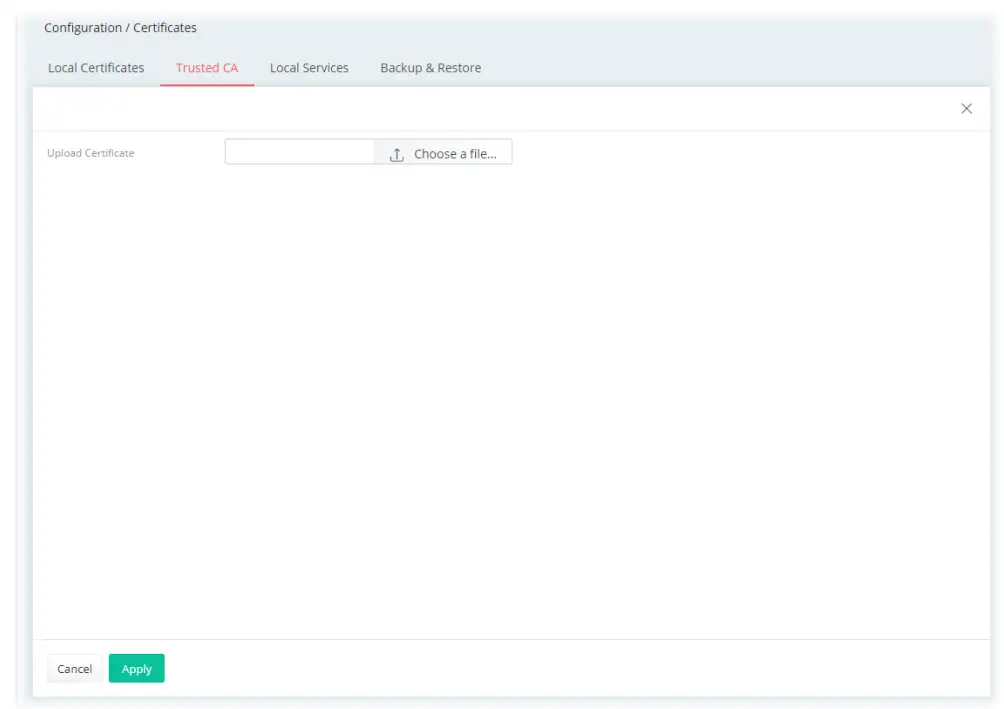Click the Upload Certificate file path field
Viewport: 1004px width, 709px height.
pyautogui.click(x=300, y=151)
